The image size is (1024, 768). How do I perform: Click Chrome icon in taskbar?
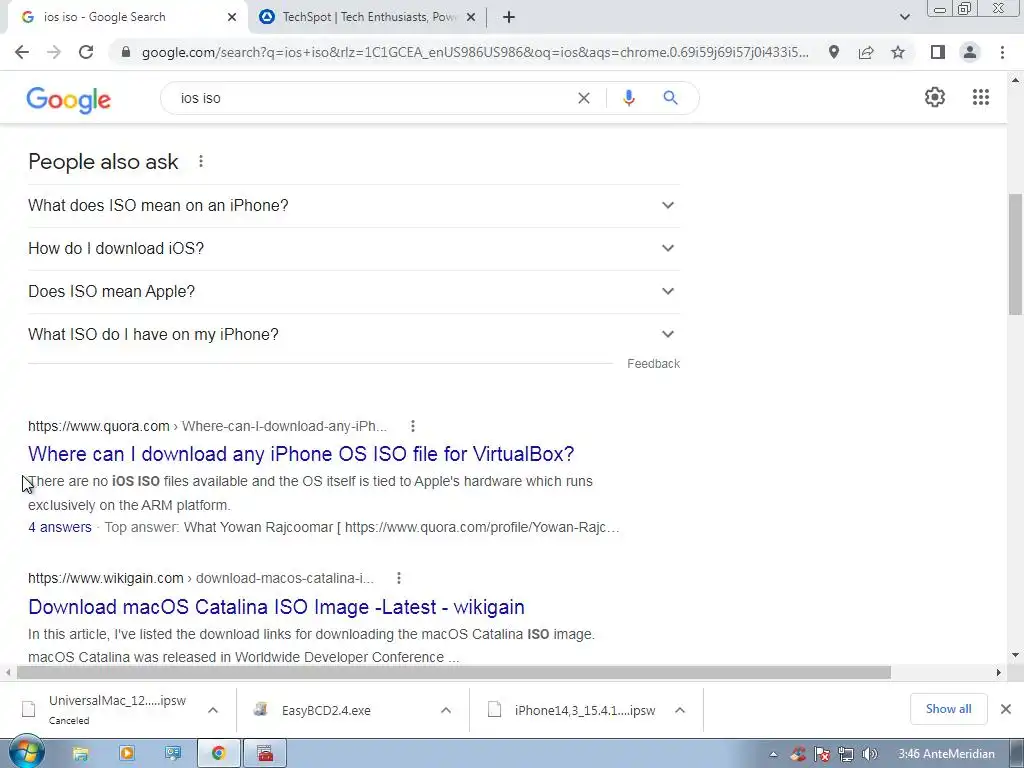pos(218,754)
